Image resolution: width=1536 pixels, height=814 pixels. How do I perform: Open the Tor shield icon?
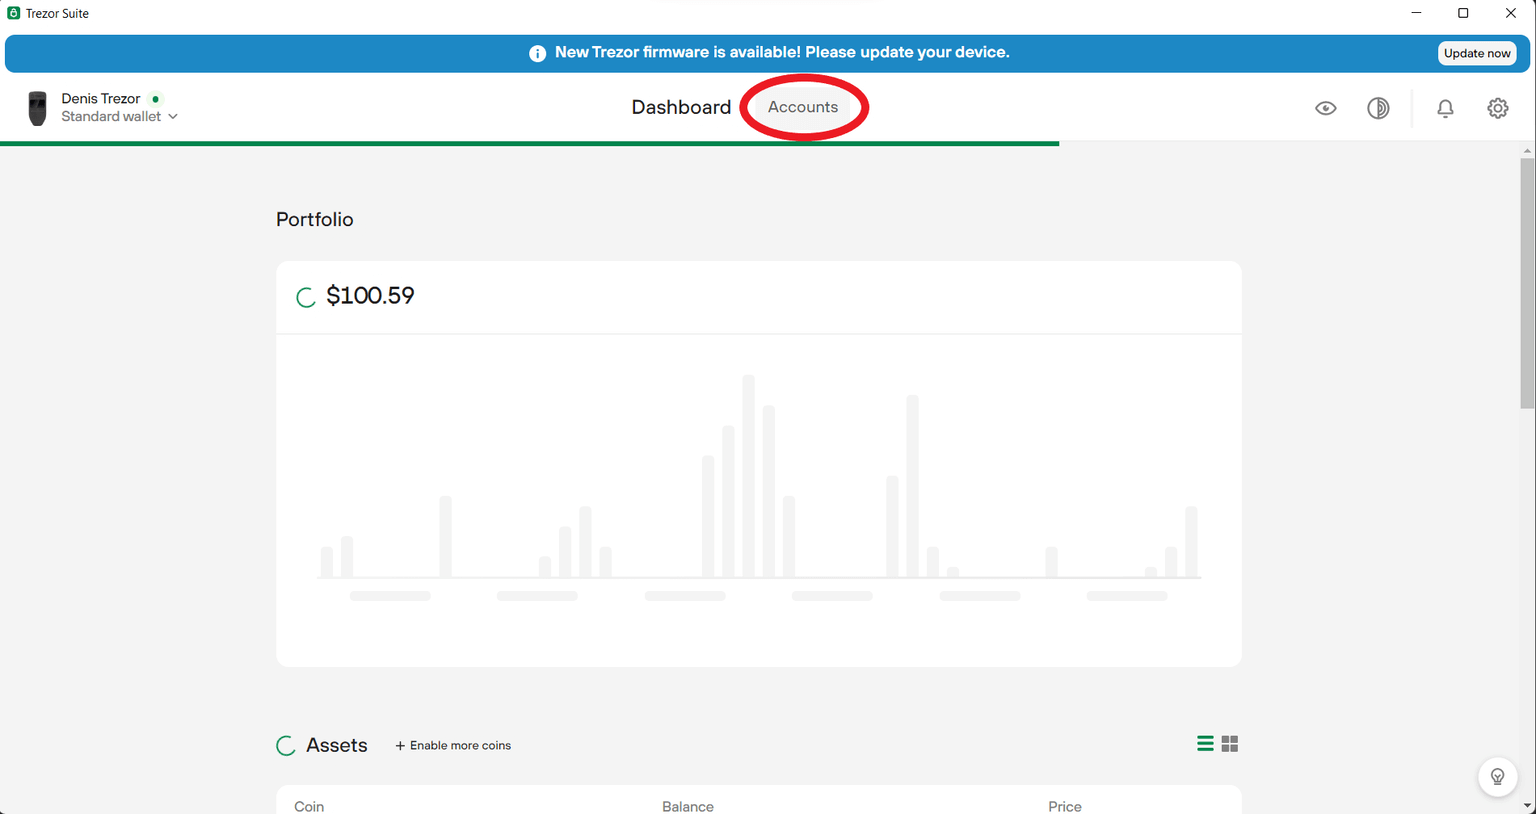click(1378, 108)
